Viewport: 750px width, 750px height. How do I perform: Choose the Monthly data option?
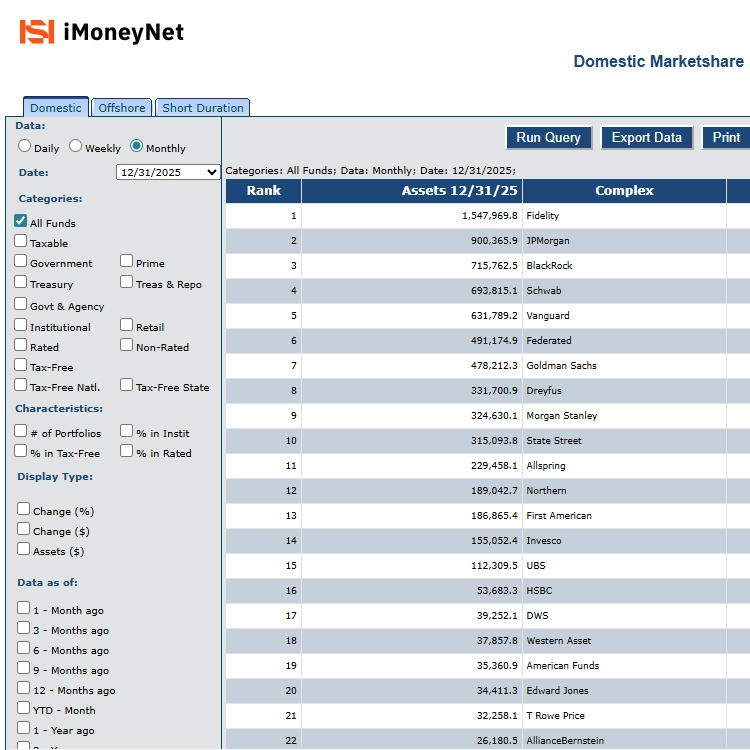(x=137, y=146)
